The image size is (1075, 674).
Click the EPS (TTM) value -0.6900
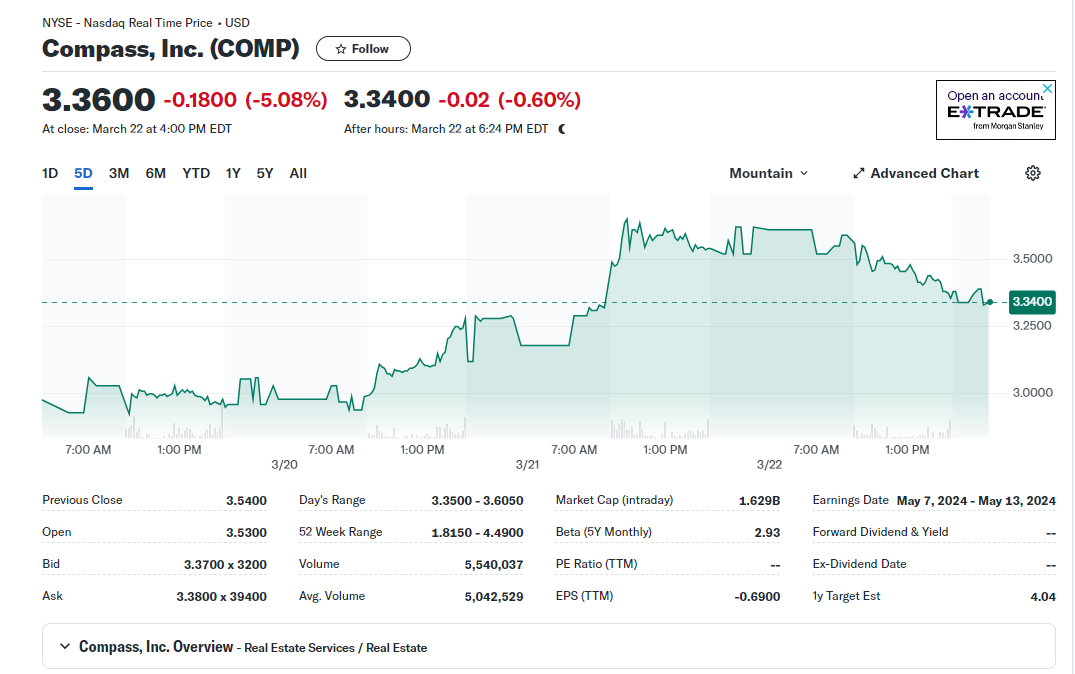click(757, 597)
